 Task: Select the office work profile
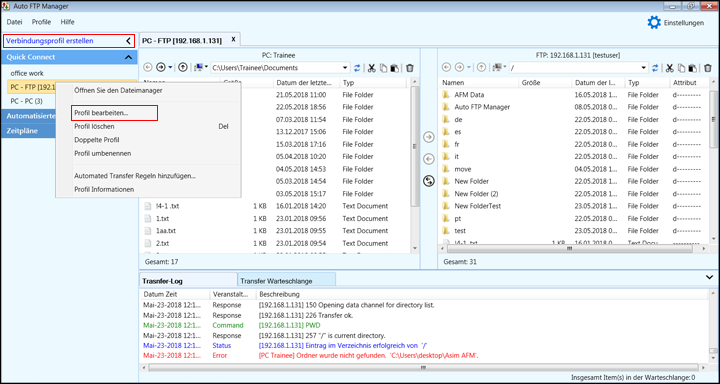[27, 73]
